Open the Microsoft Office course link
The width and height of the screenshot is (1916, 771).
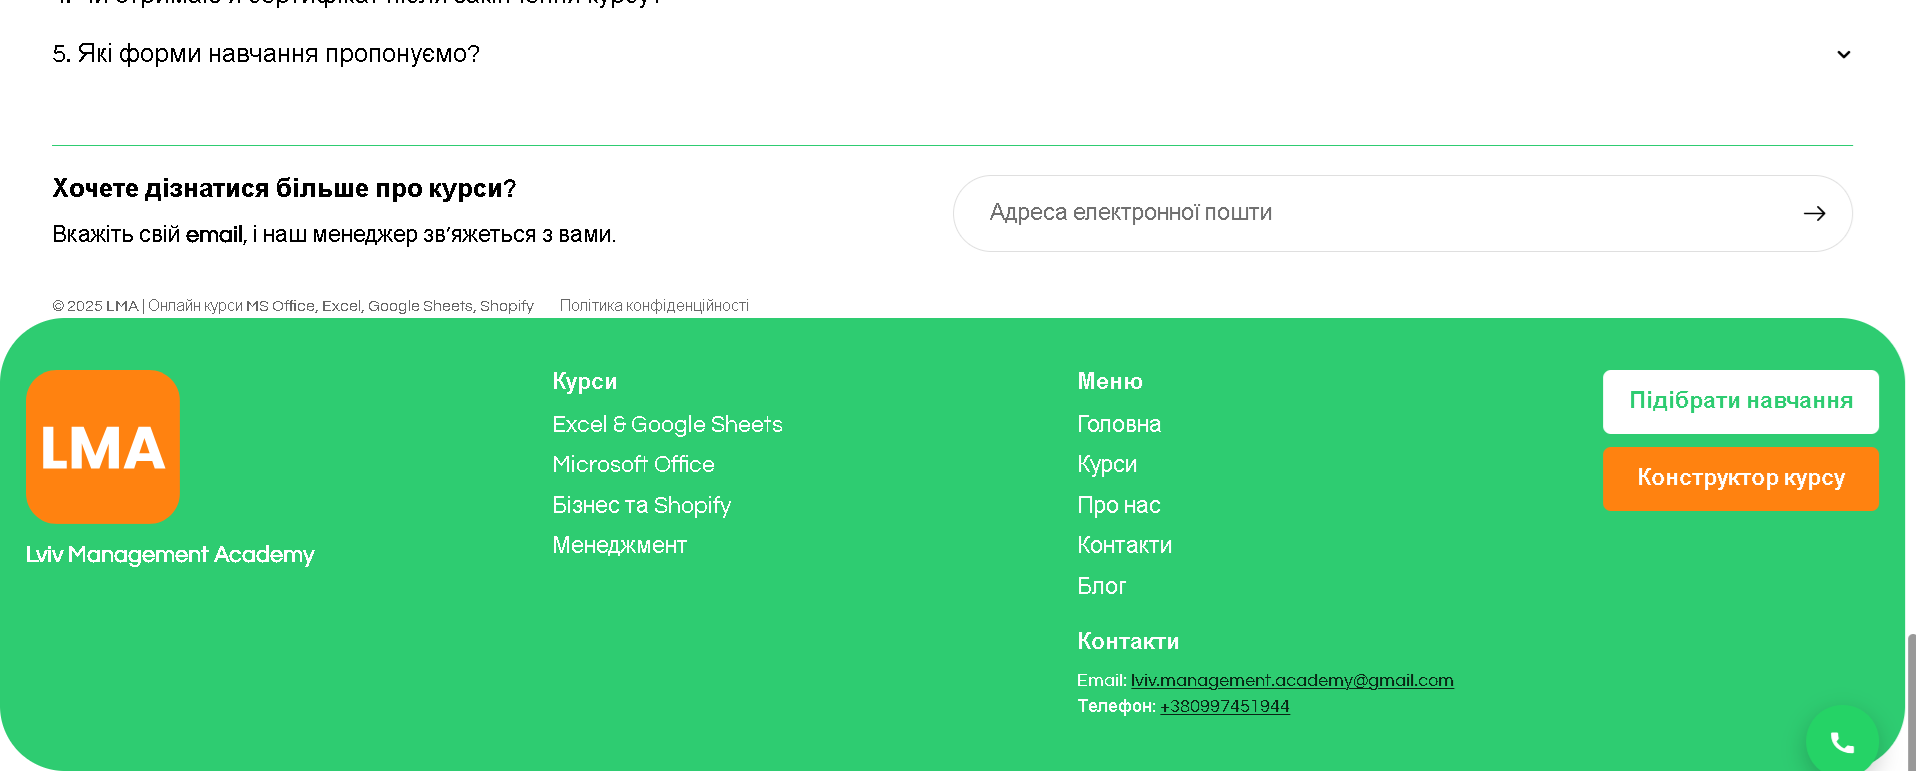633,465
